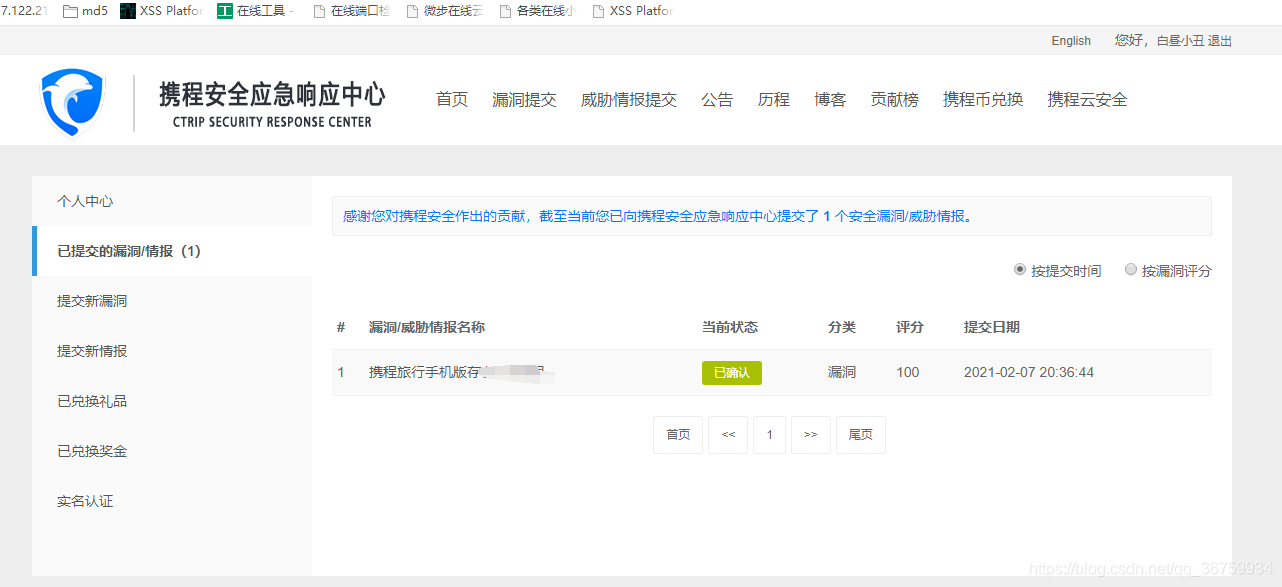Open 博客 in the top navigation

point(830,100)
